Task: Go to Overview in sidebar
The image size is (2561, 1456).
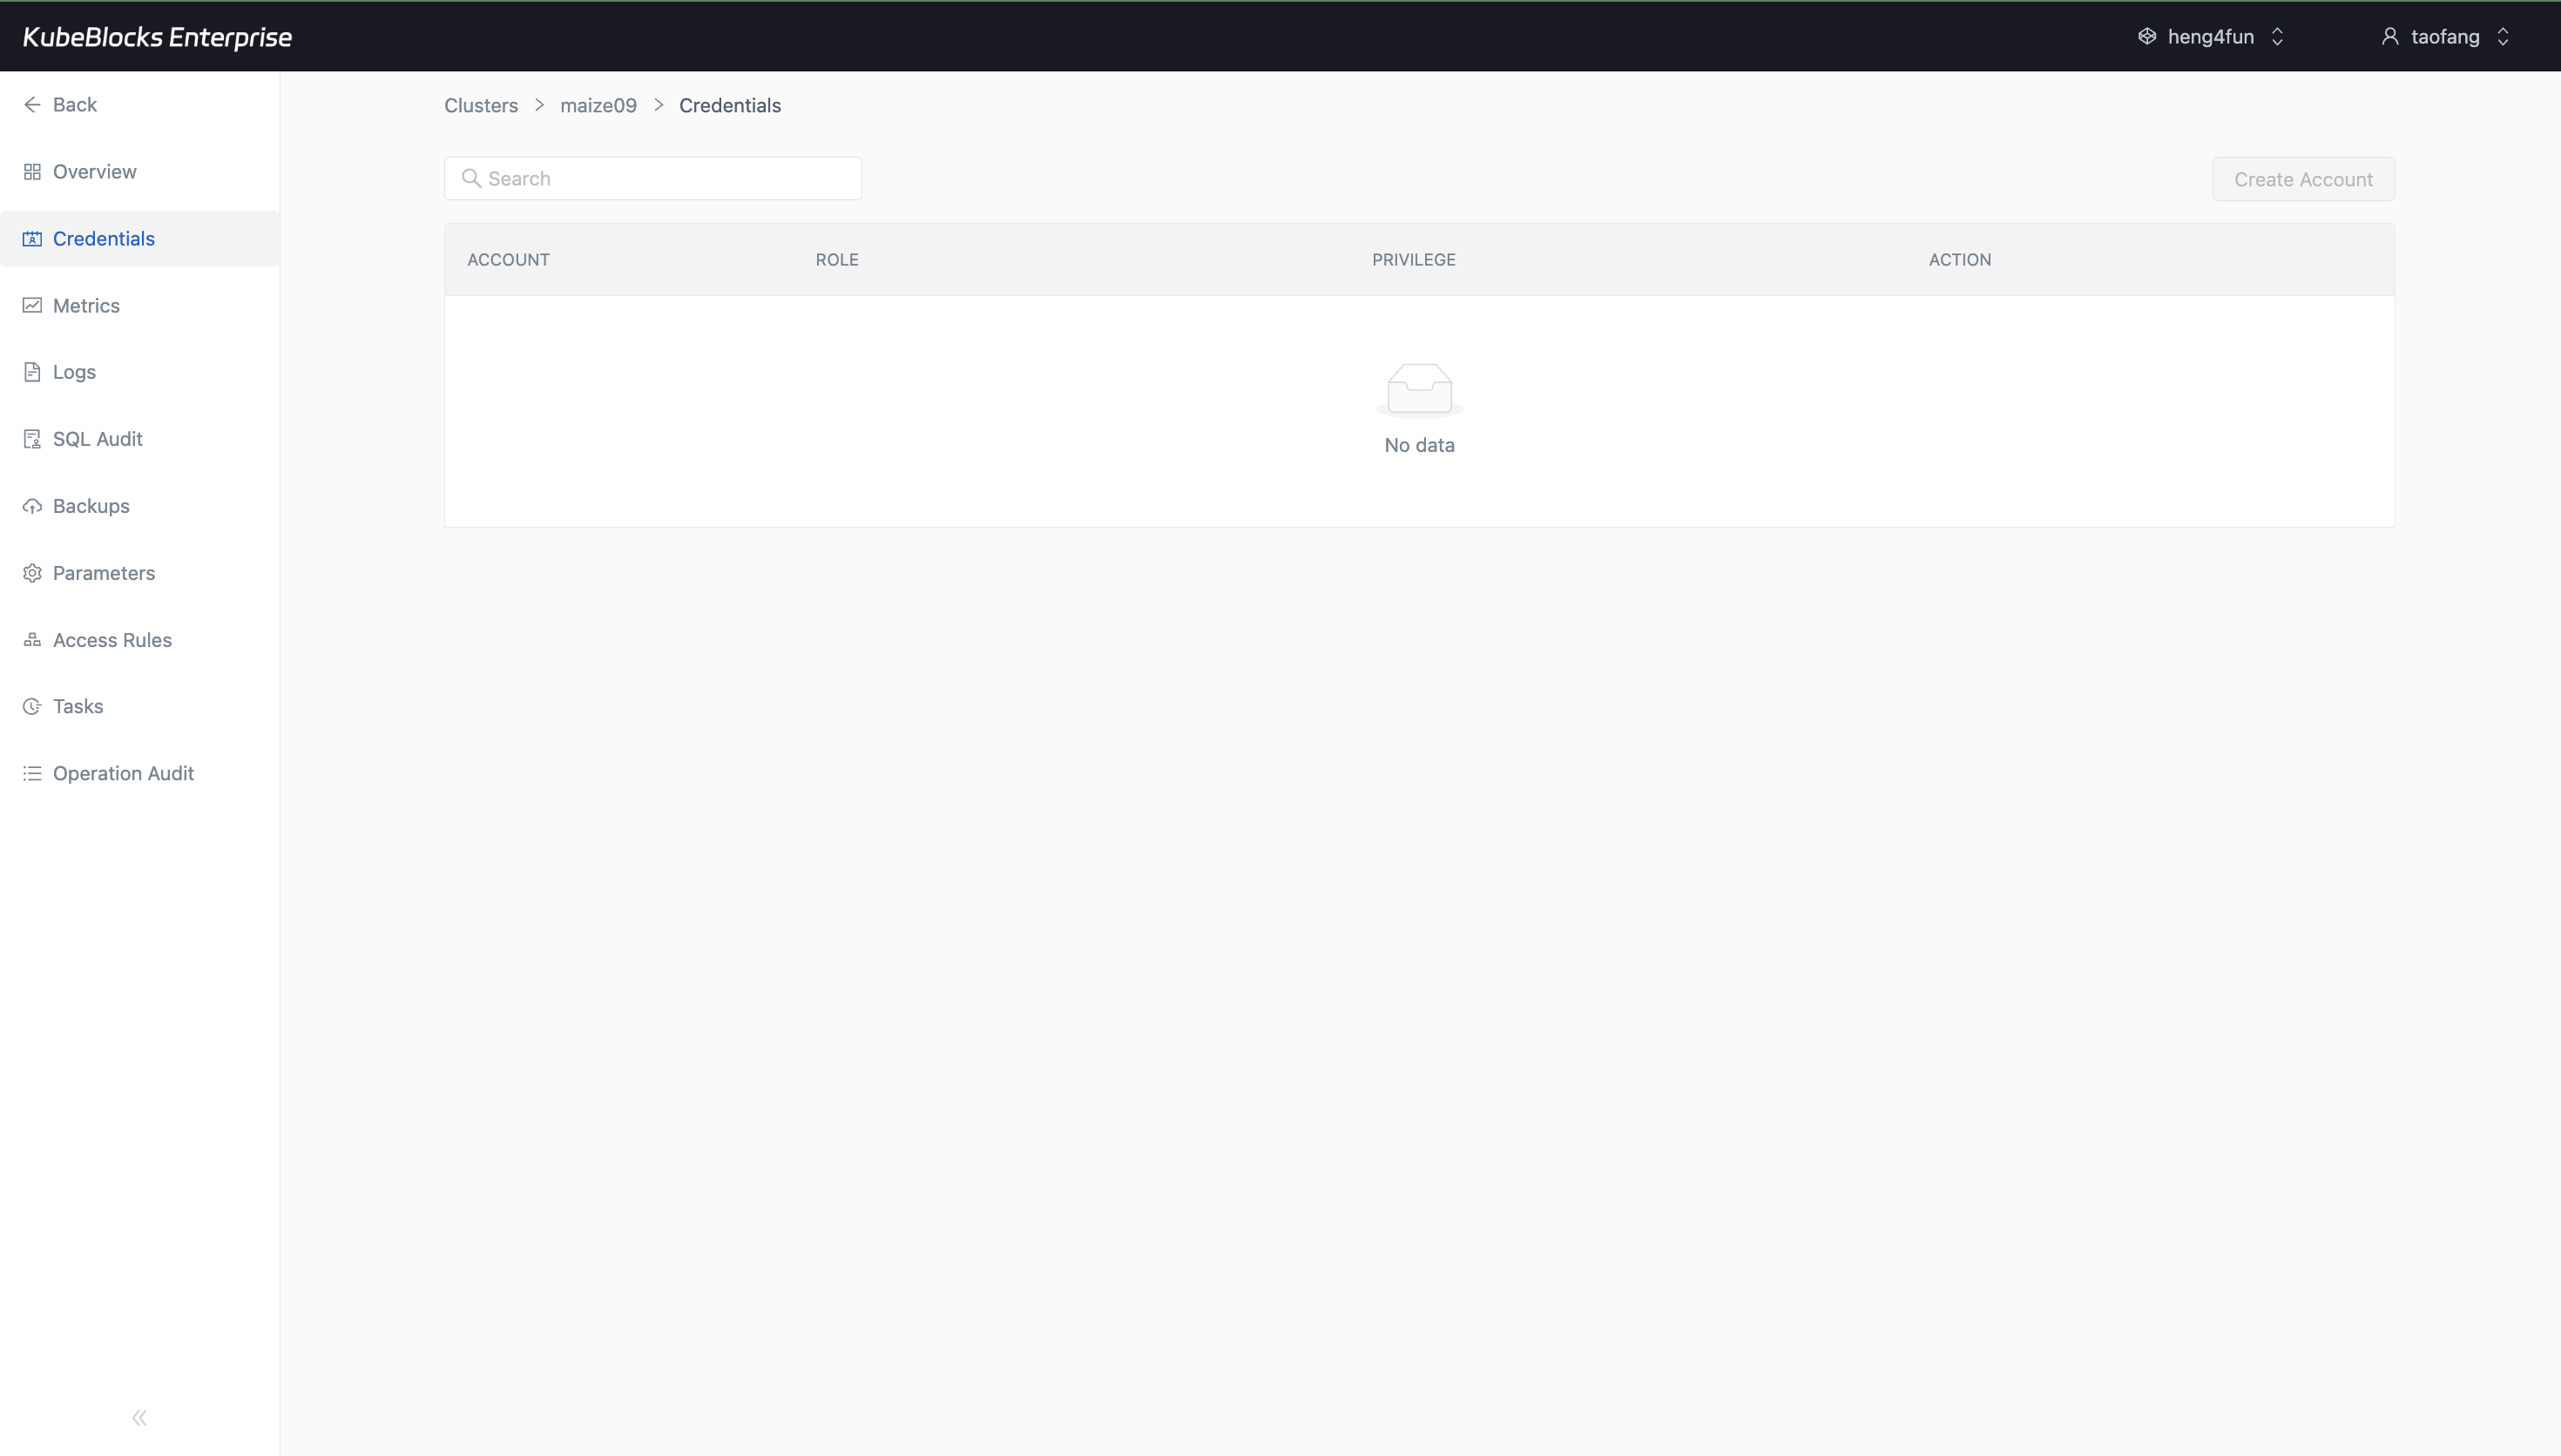Action: click(x=140, y=172)
